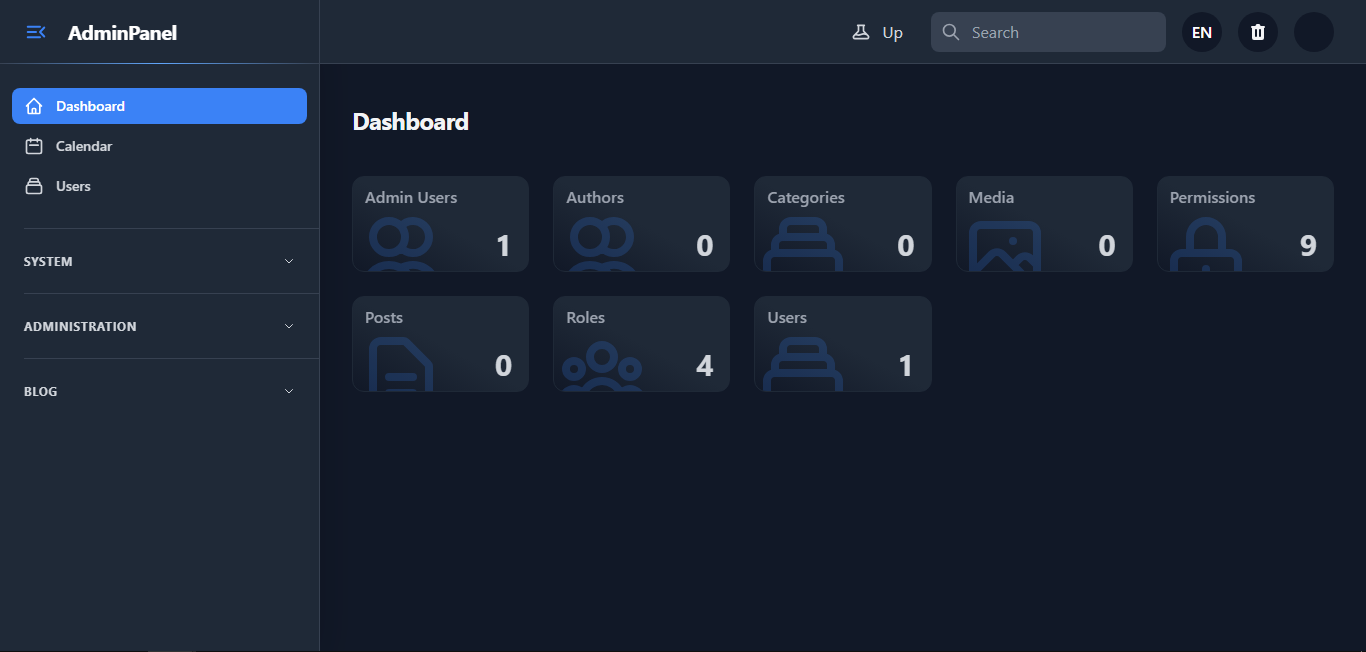Screen dimensions: 1366x652
Task: Collapse the sidebar using the hamburger icon
Action: click(36, 31)
